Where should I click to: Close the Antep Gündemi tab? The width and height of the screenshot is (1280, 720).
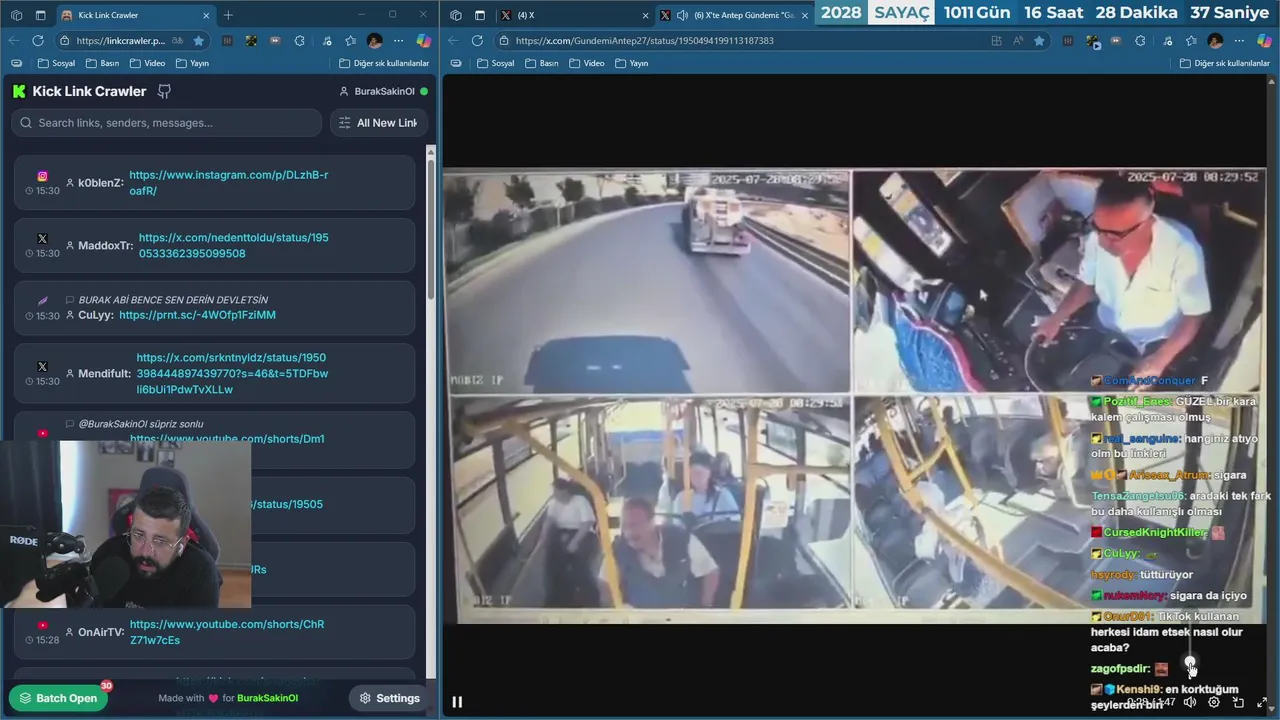[804, 15]
